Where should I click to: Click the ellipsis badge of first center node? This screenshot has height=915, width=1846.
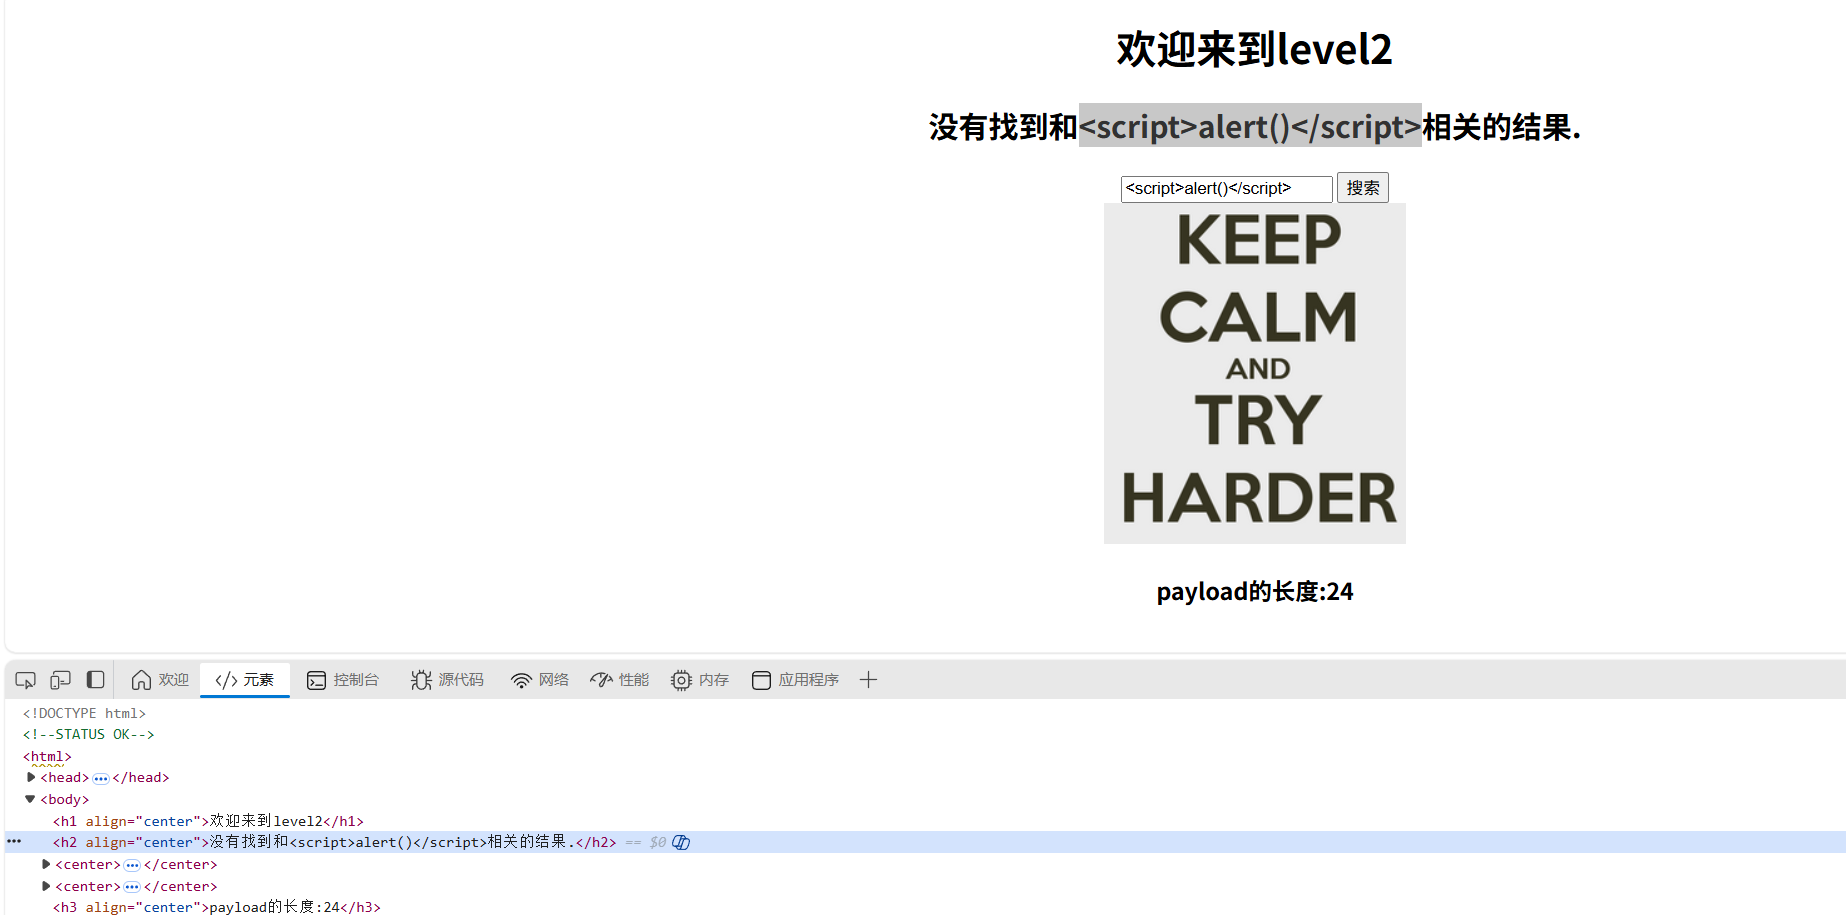pyautogui.click(x=132, y=865)
